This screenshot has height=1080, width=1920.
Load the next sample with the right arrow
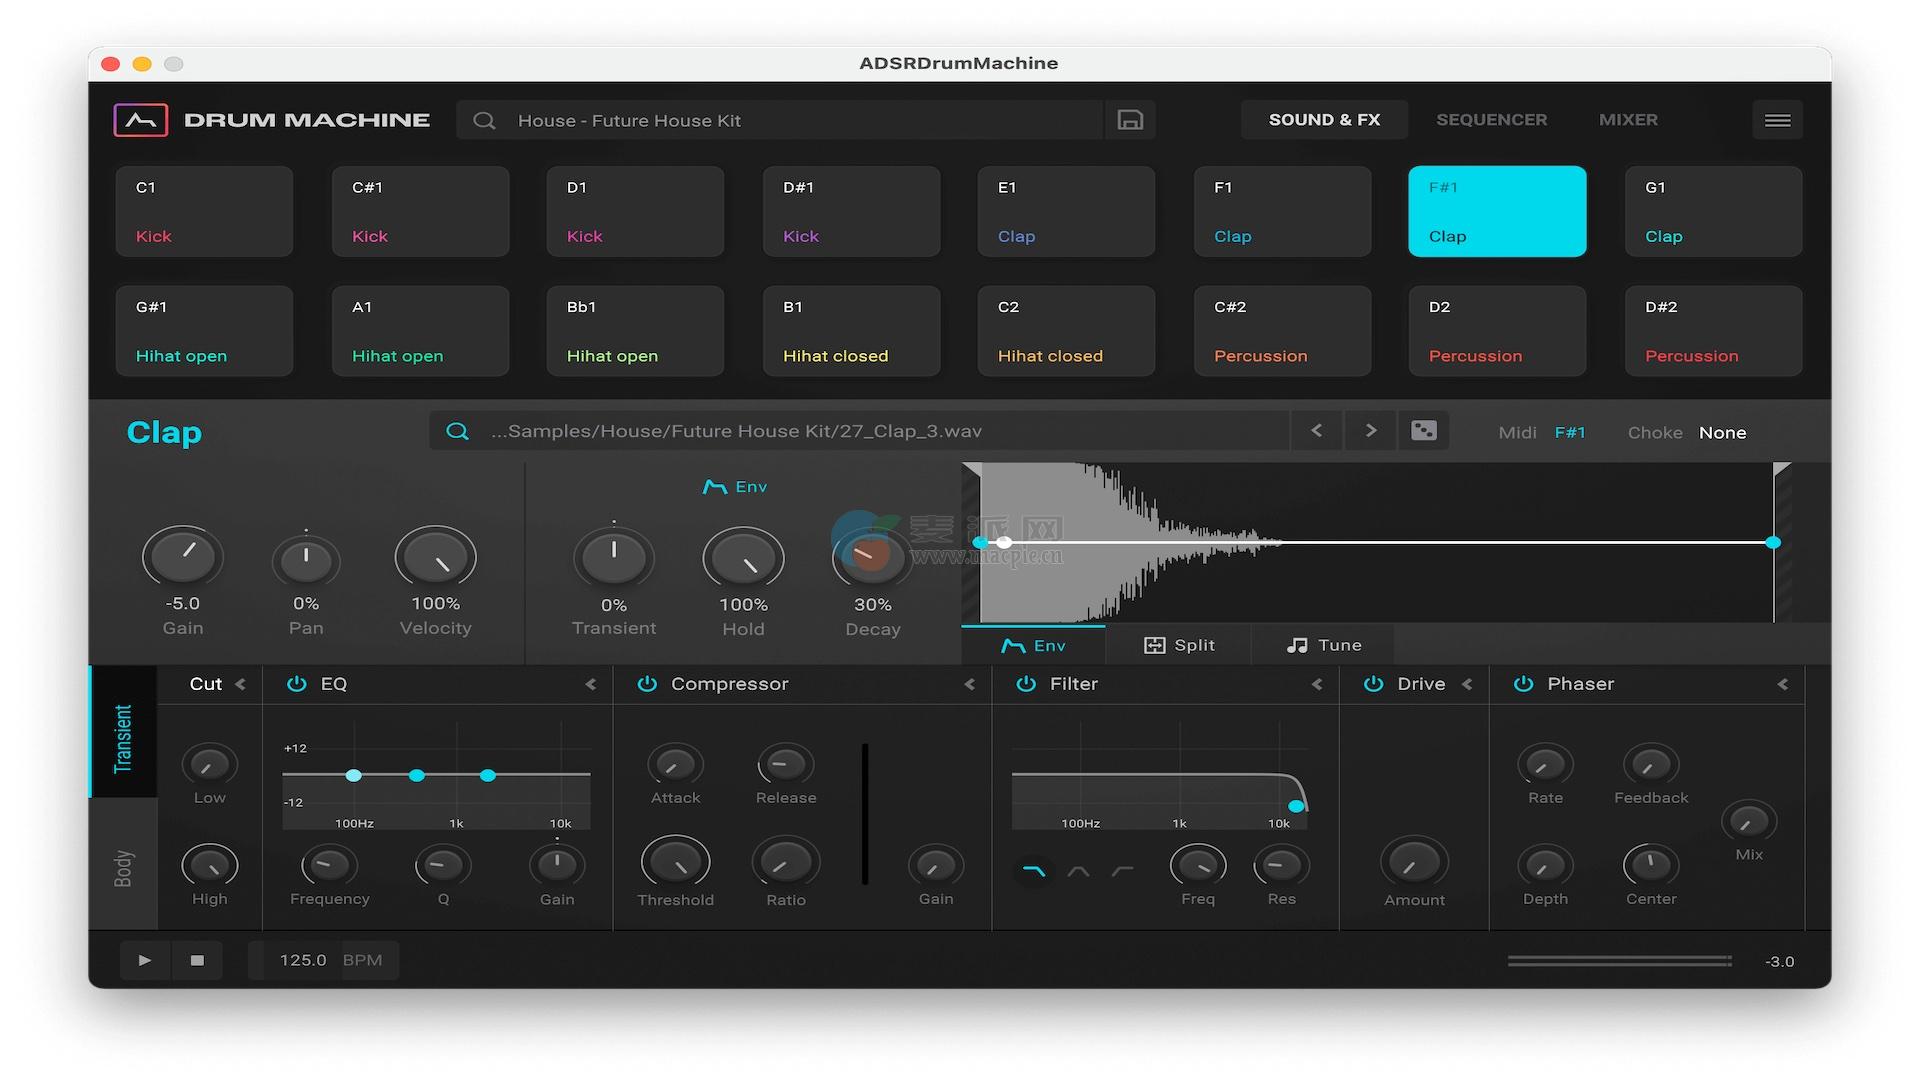(1371, 431)
